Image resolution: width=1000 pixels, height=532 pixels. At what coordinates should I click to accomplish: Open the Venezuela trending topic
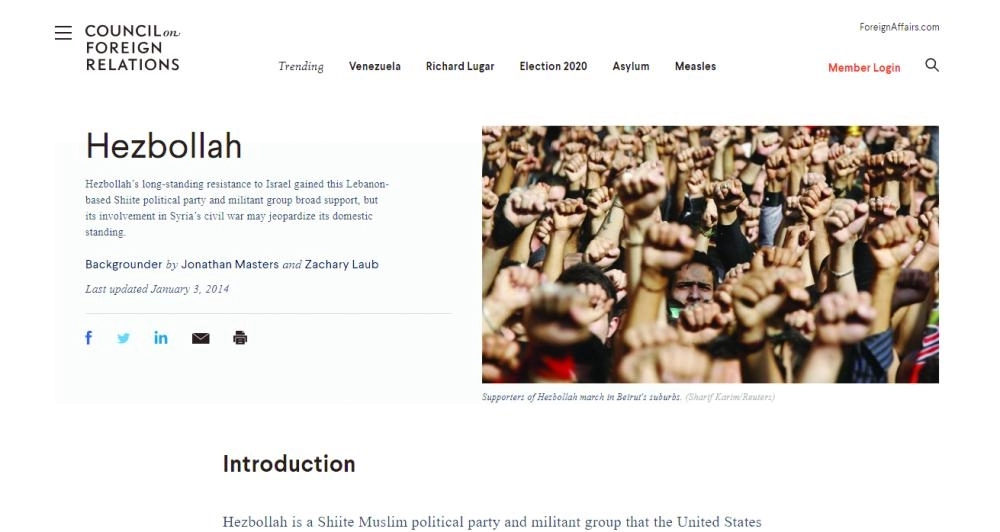click(x=375, y=67)
